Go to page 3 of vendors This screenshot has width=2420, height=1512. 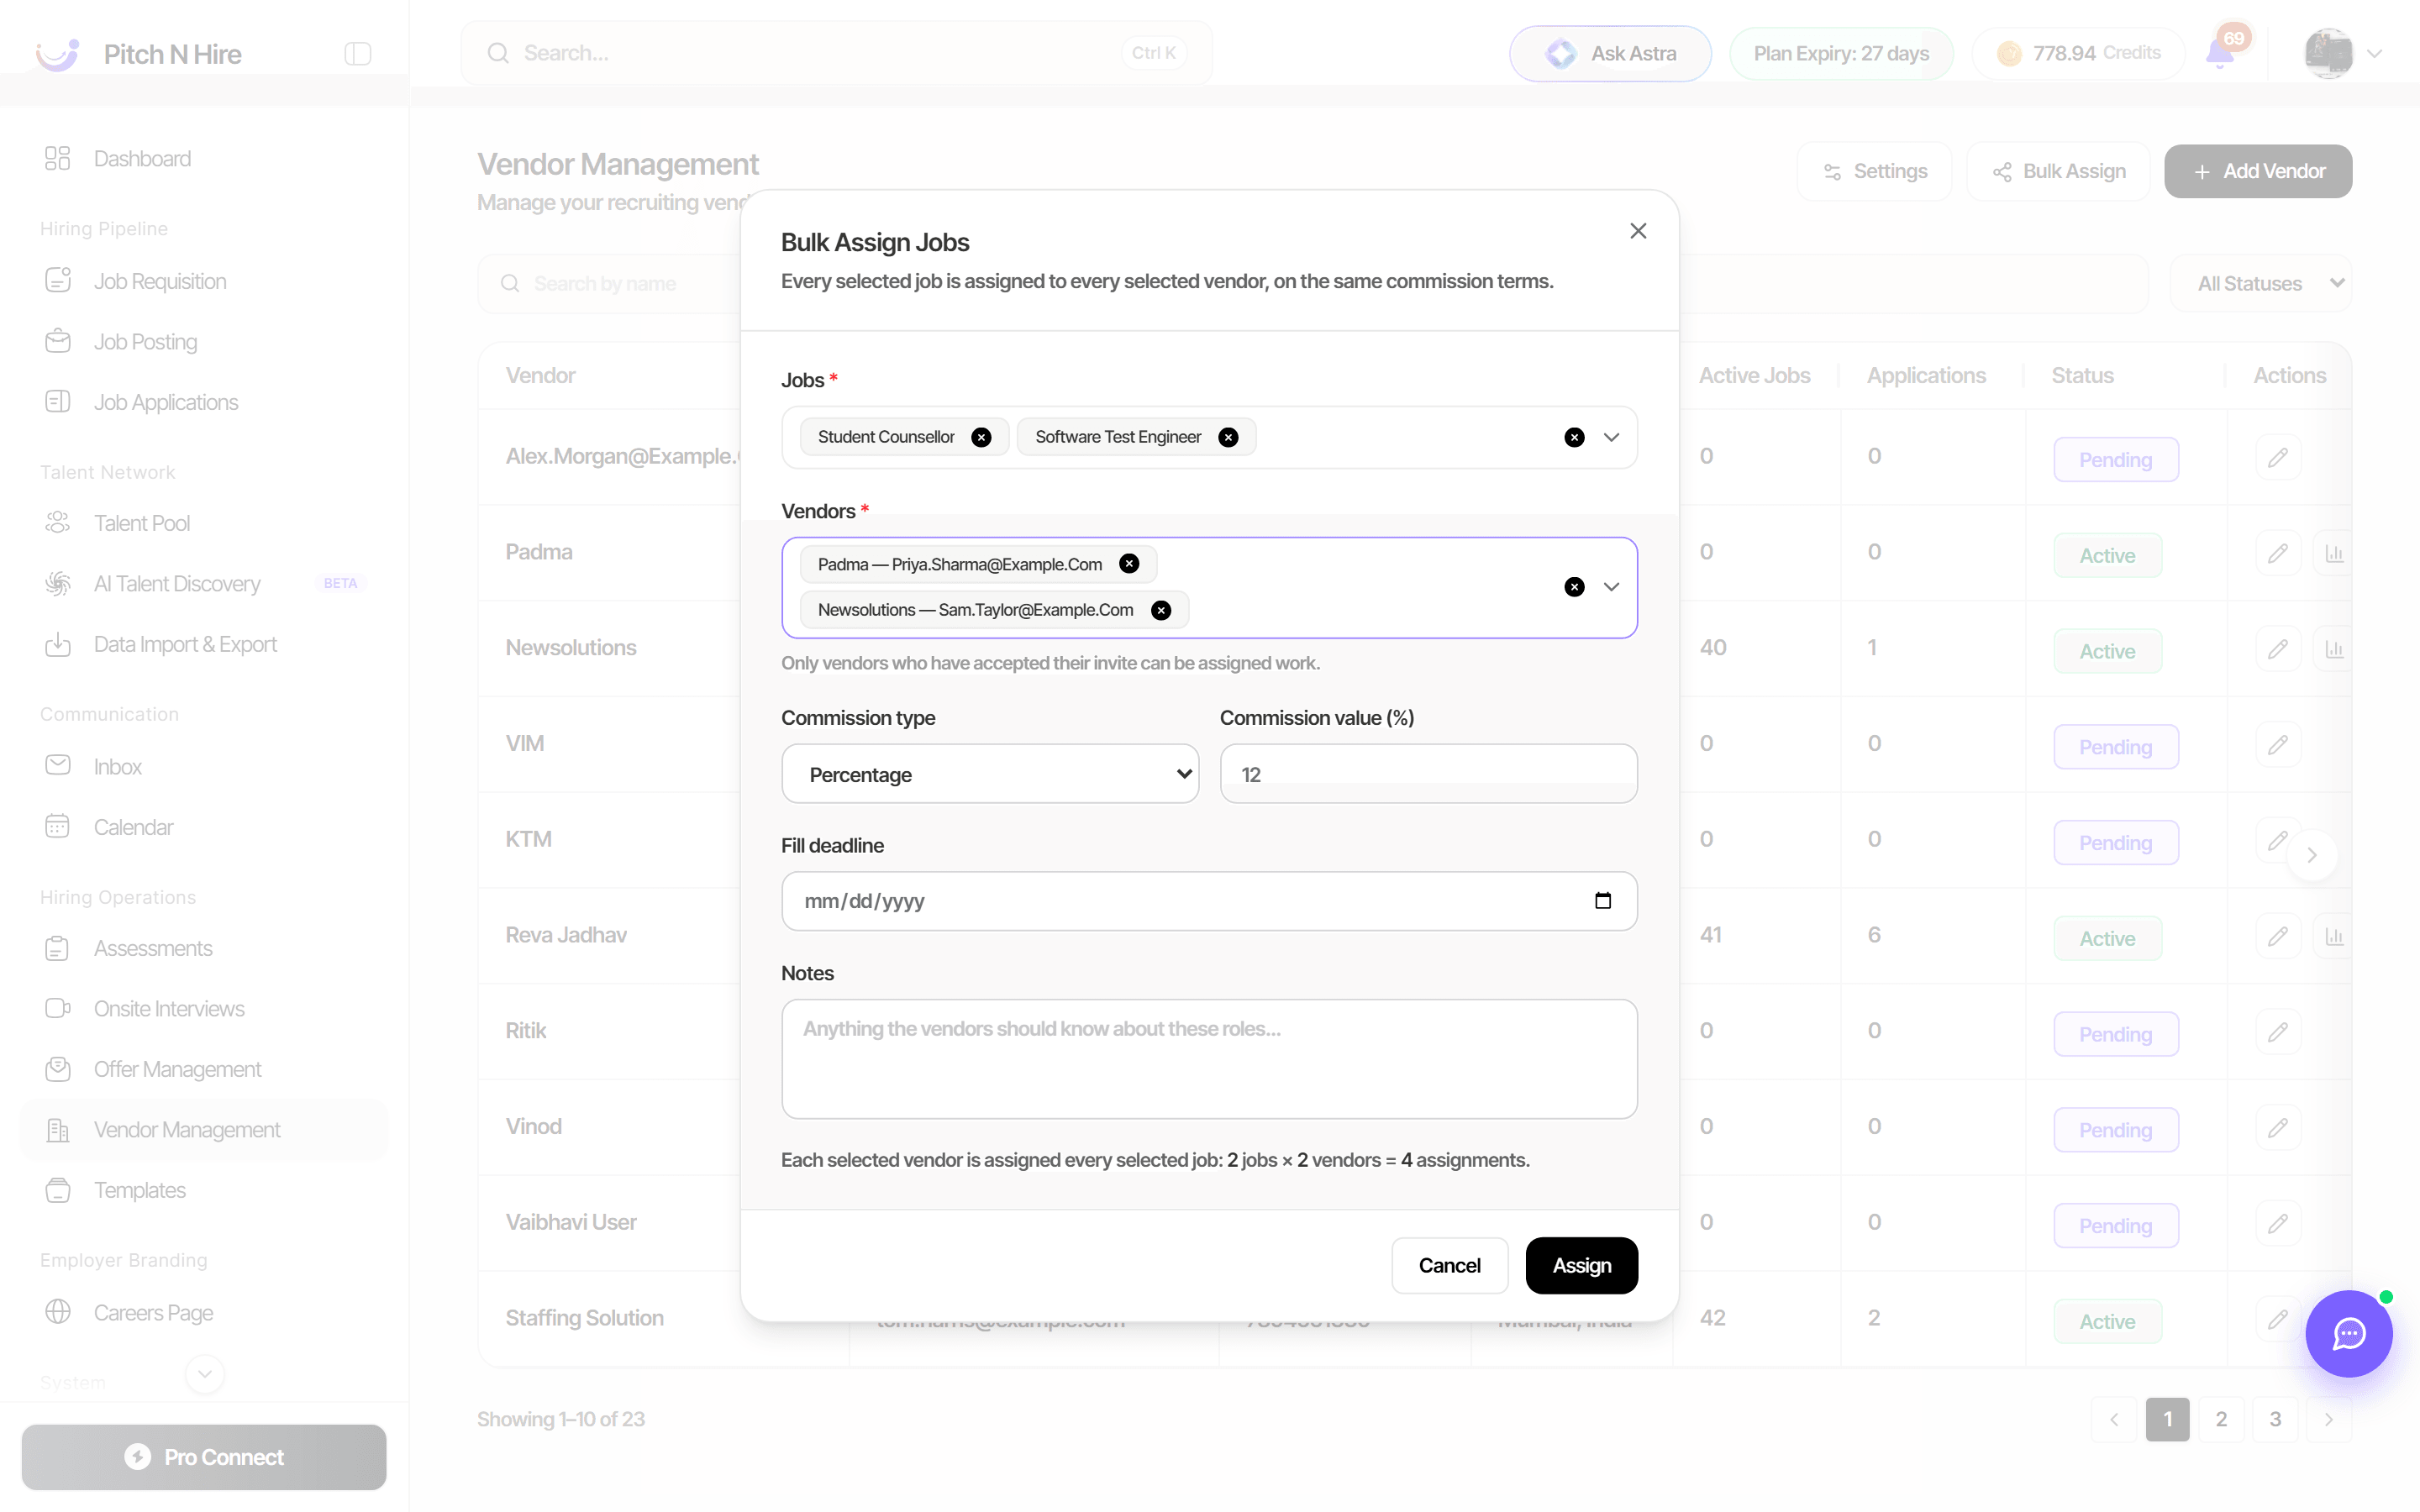point(2275,1420)
